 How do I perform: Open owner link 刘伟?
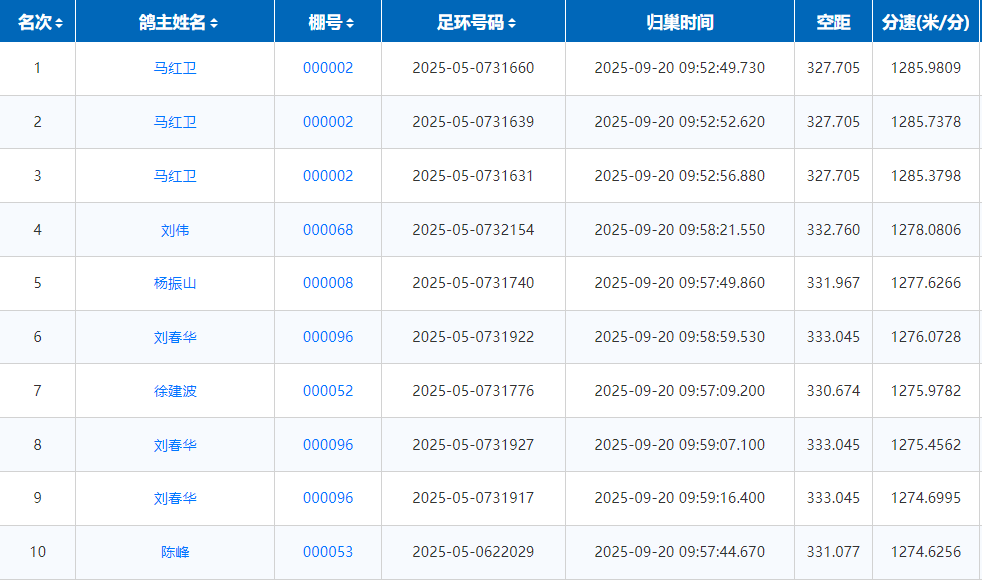click(175, 230)
